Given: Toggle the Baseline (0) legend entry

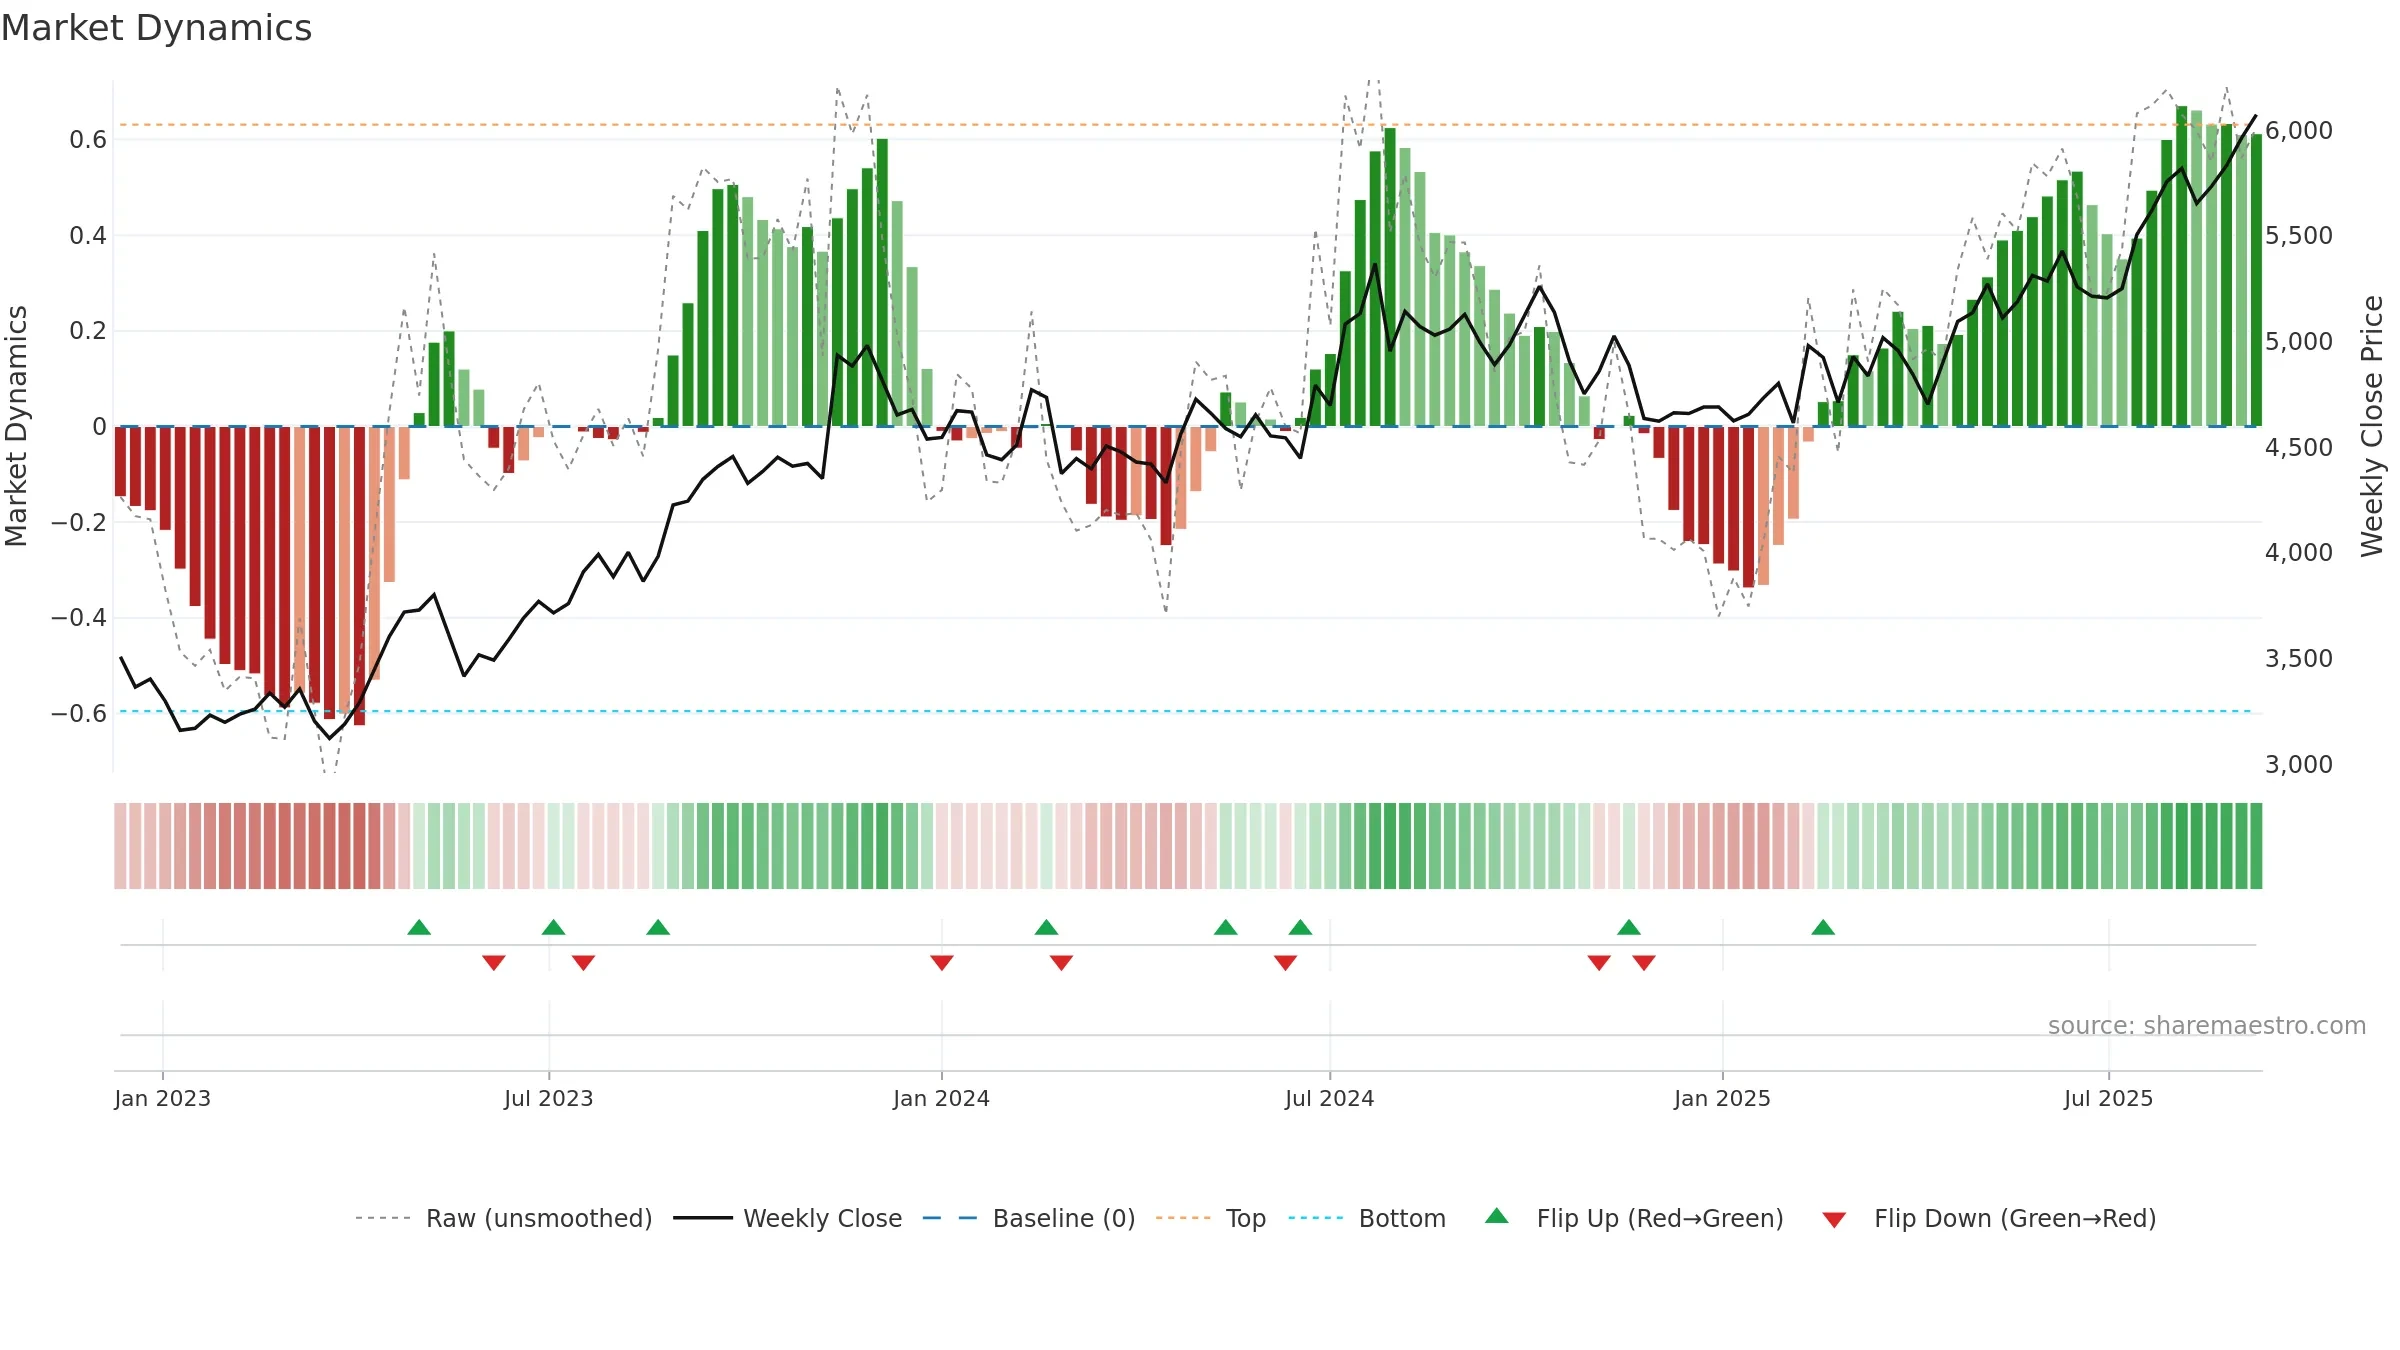Looking at the screenshot, I should click(1029, 1218).
